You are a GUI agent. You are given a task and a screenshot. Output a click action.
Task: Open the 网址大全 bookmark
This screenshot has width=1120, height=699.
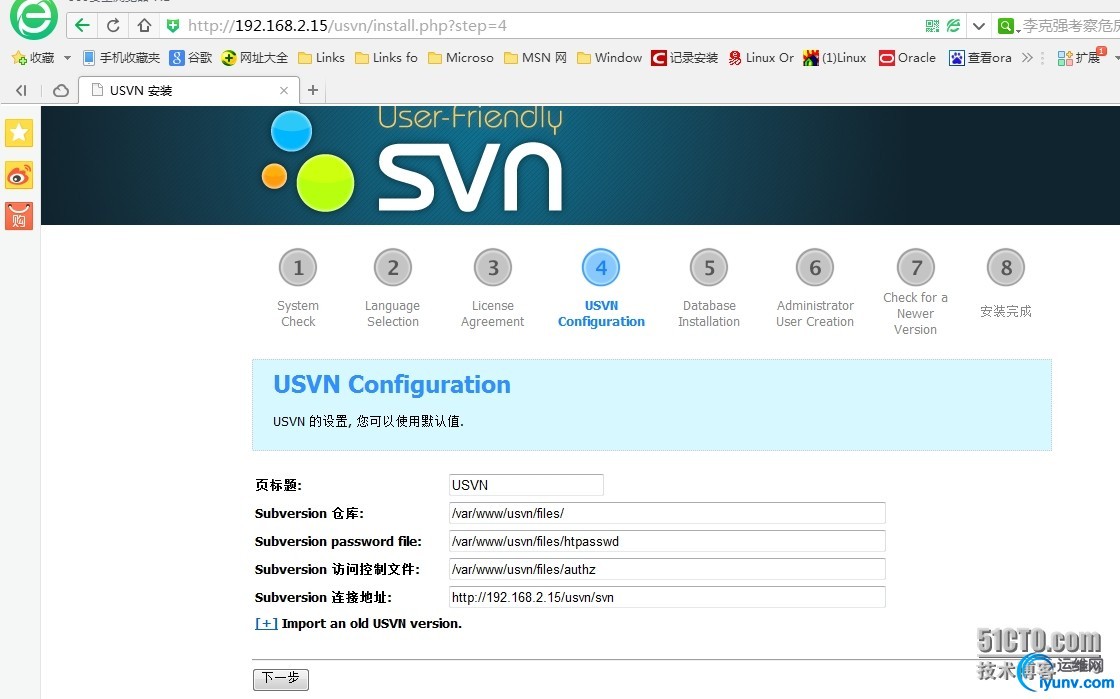[x=254, y=58]
